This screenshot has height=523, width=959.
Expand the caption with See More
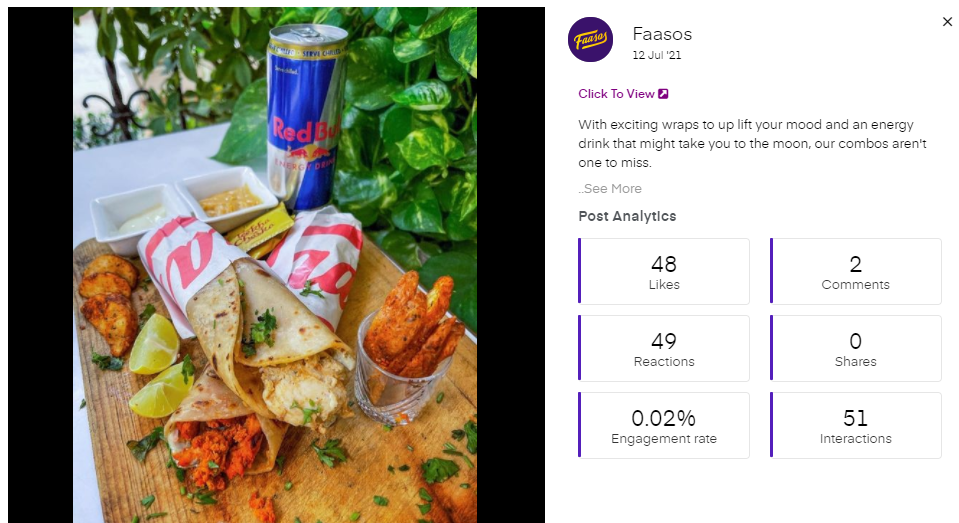pos(612,189)
